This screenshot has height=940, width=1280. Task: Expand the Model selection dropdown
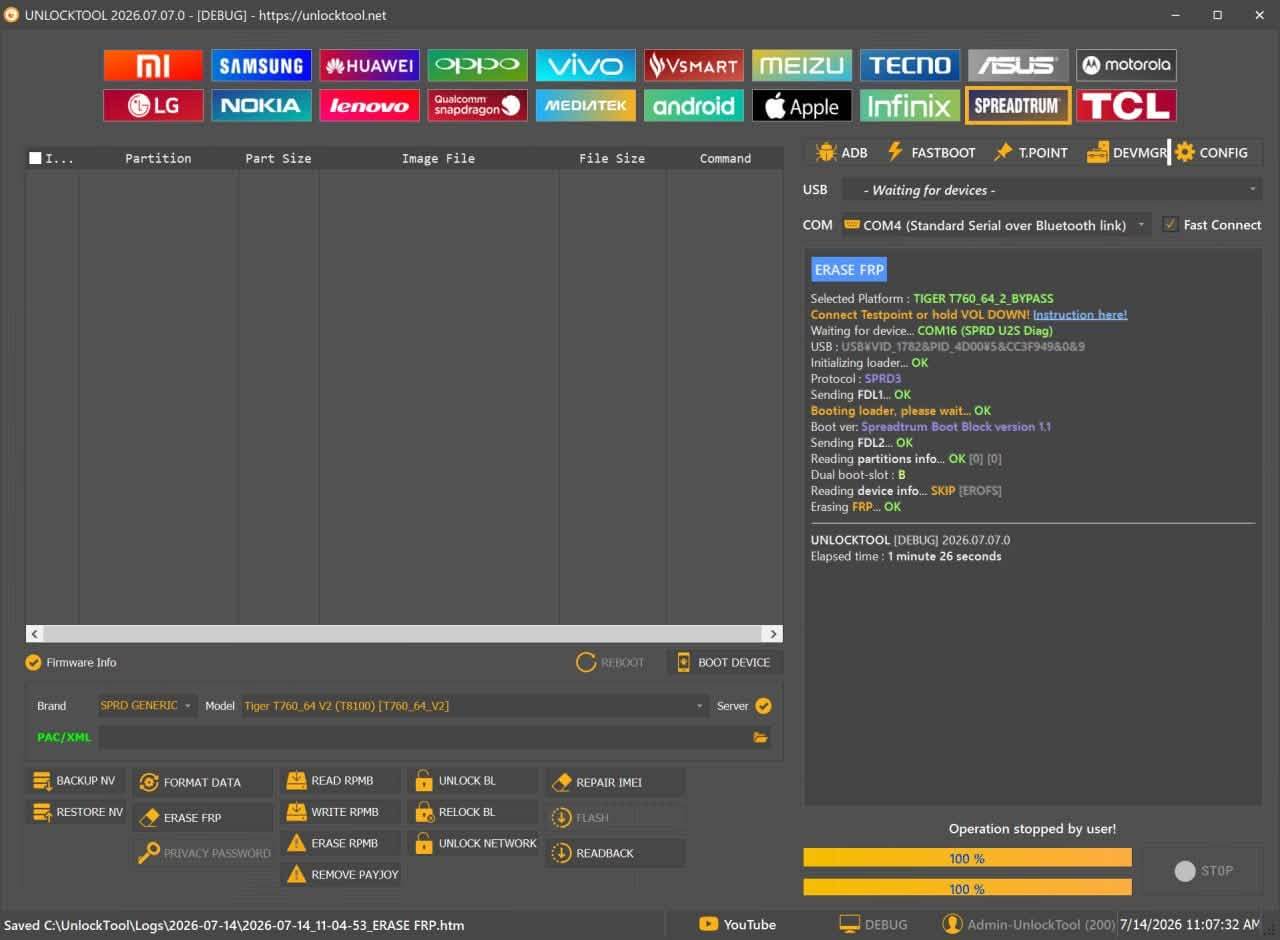(474, 706)
